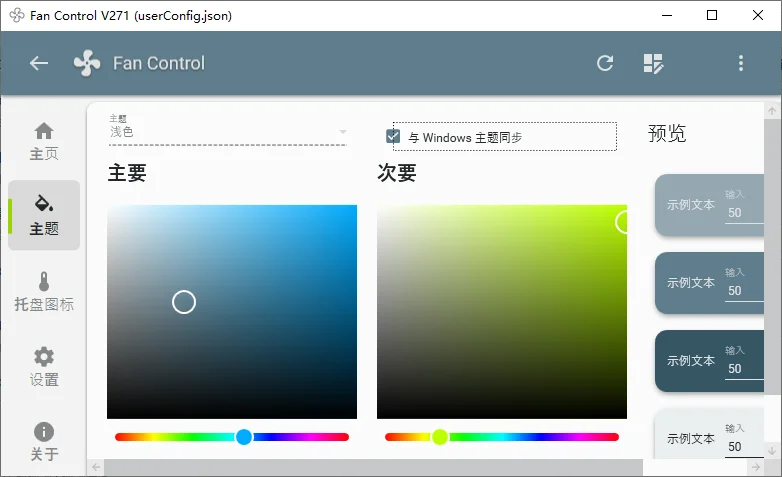Go back with the left arrow icon
Viewport: 782px width, 477px height.
pos(39,63)
